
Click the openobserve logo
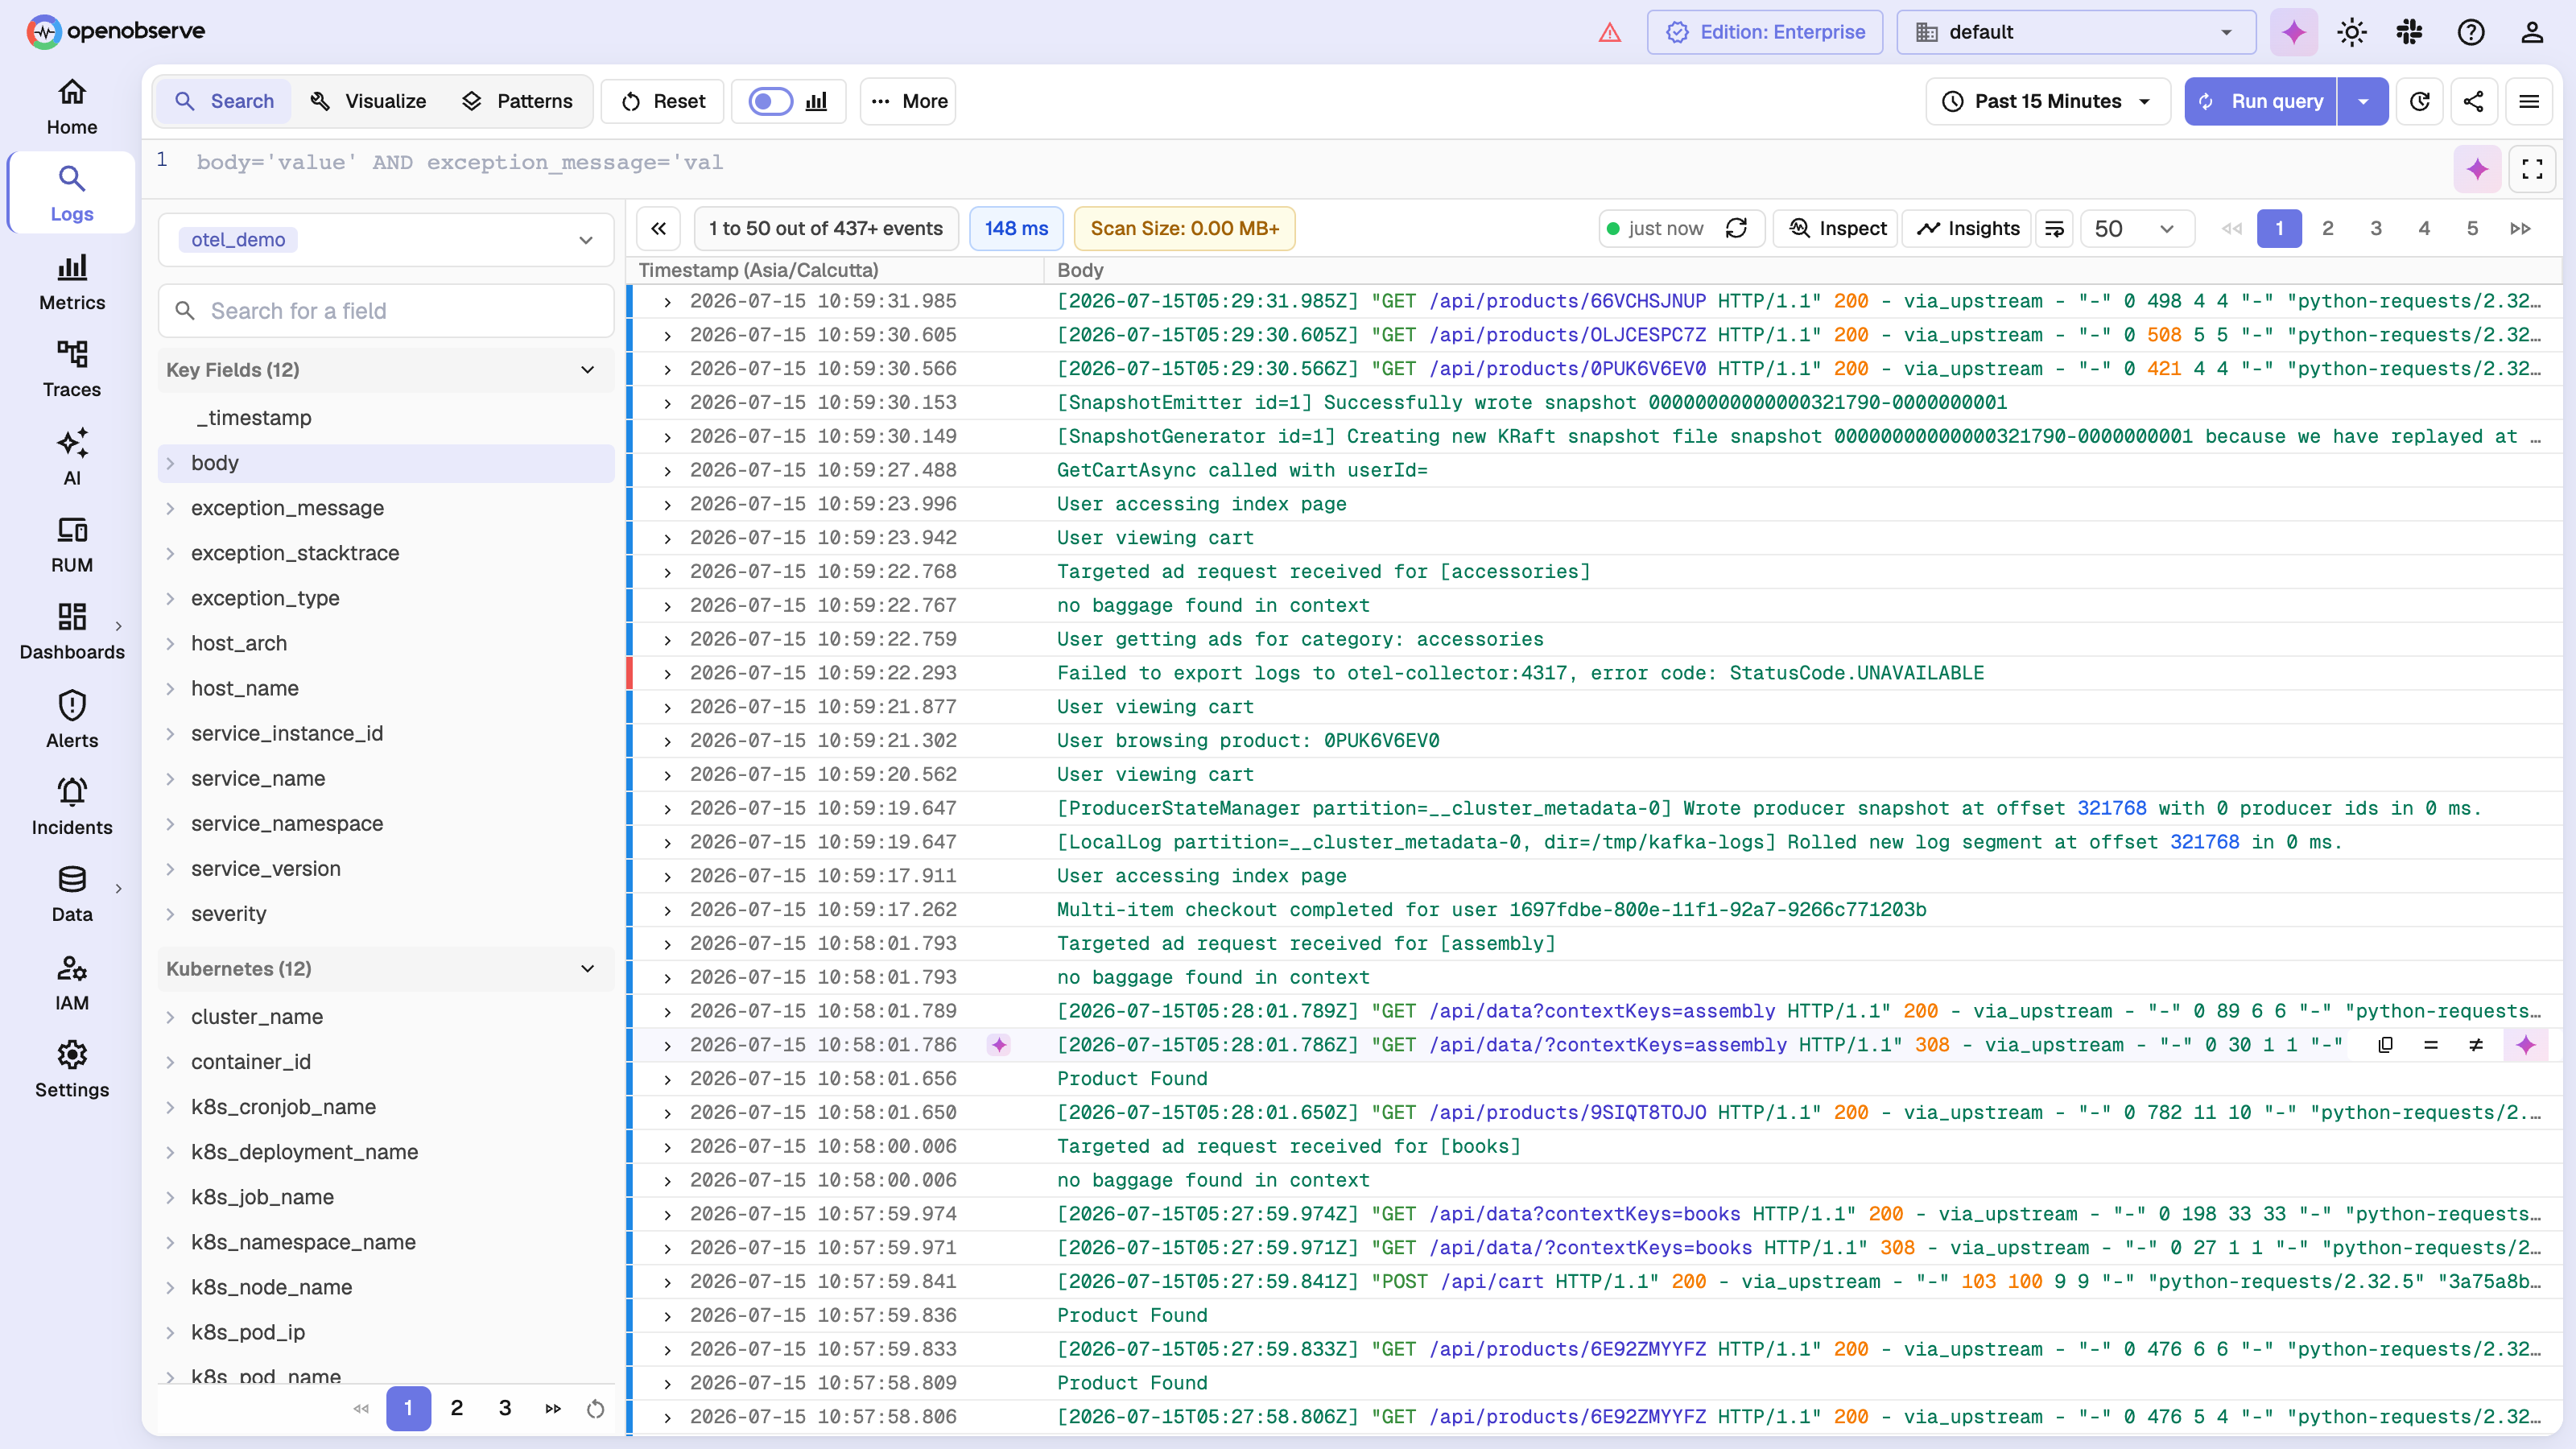116,31
